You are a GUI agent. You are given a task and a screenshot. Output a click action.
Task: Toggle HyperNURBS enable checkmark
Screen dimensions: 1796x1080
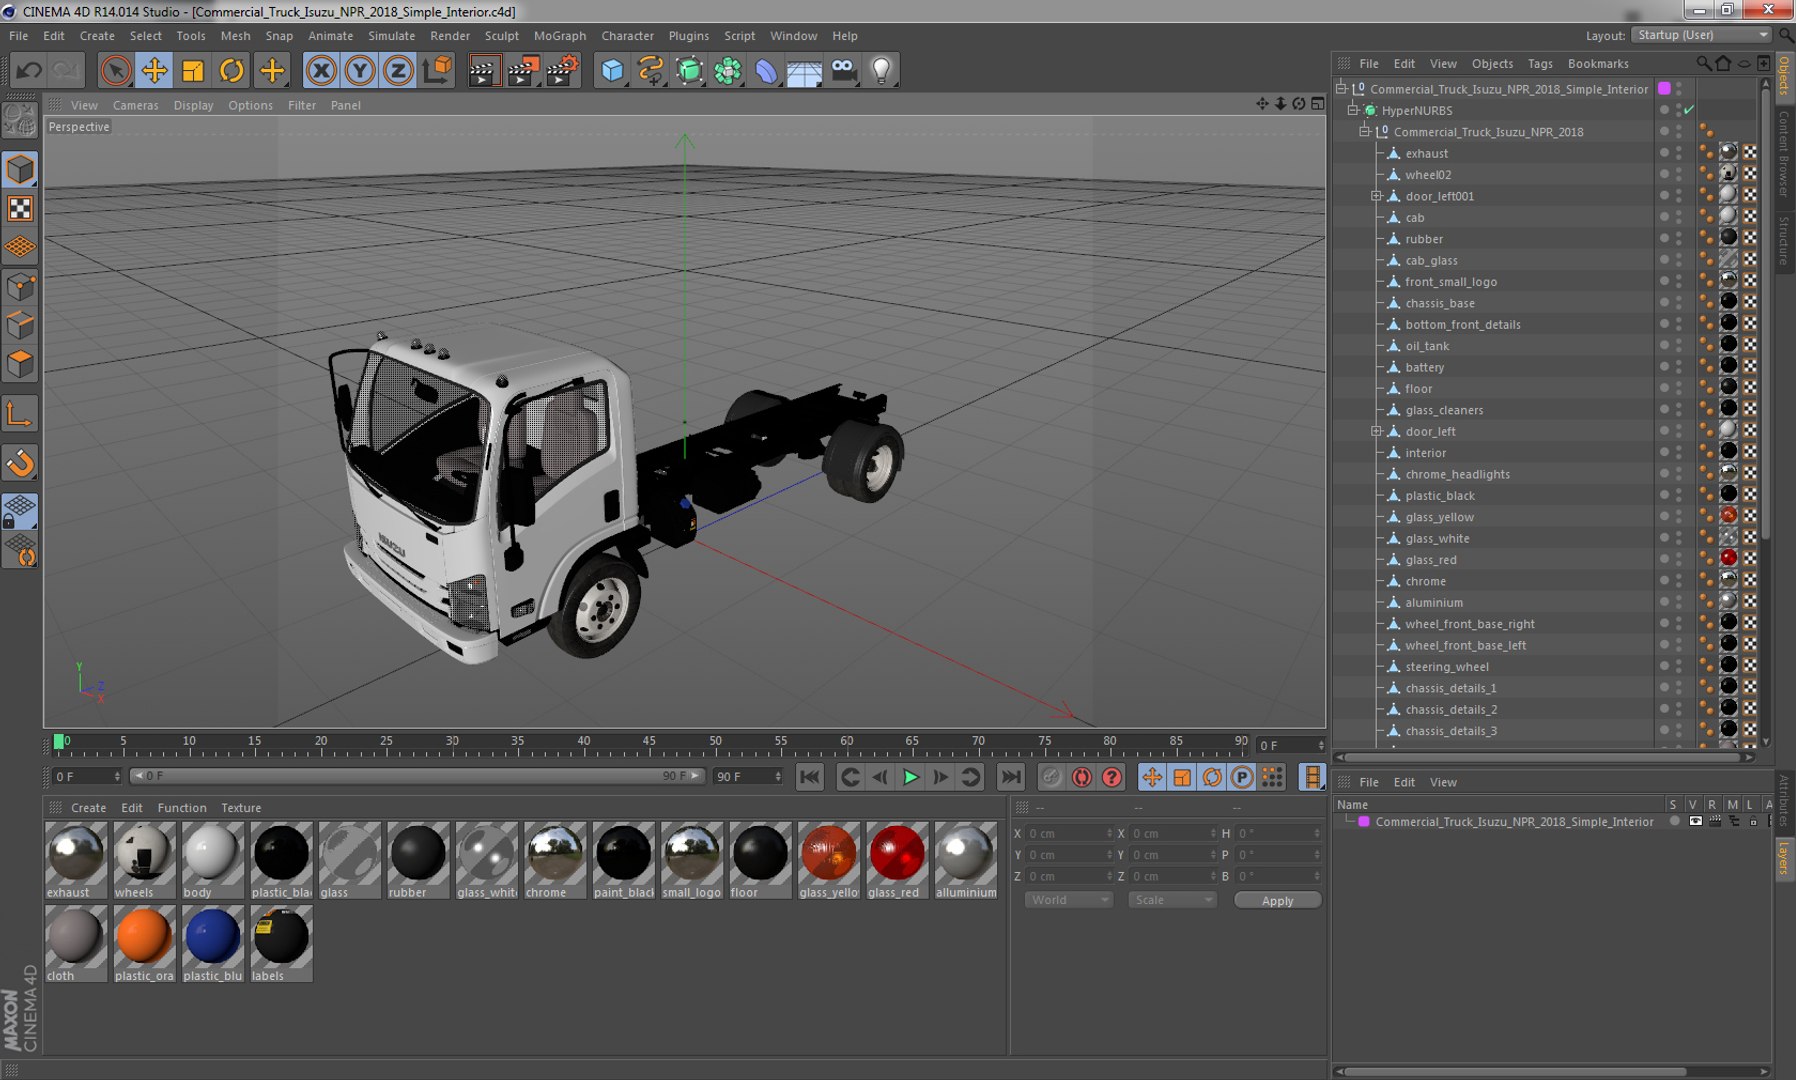coord(1689,110)
